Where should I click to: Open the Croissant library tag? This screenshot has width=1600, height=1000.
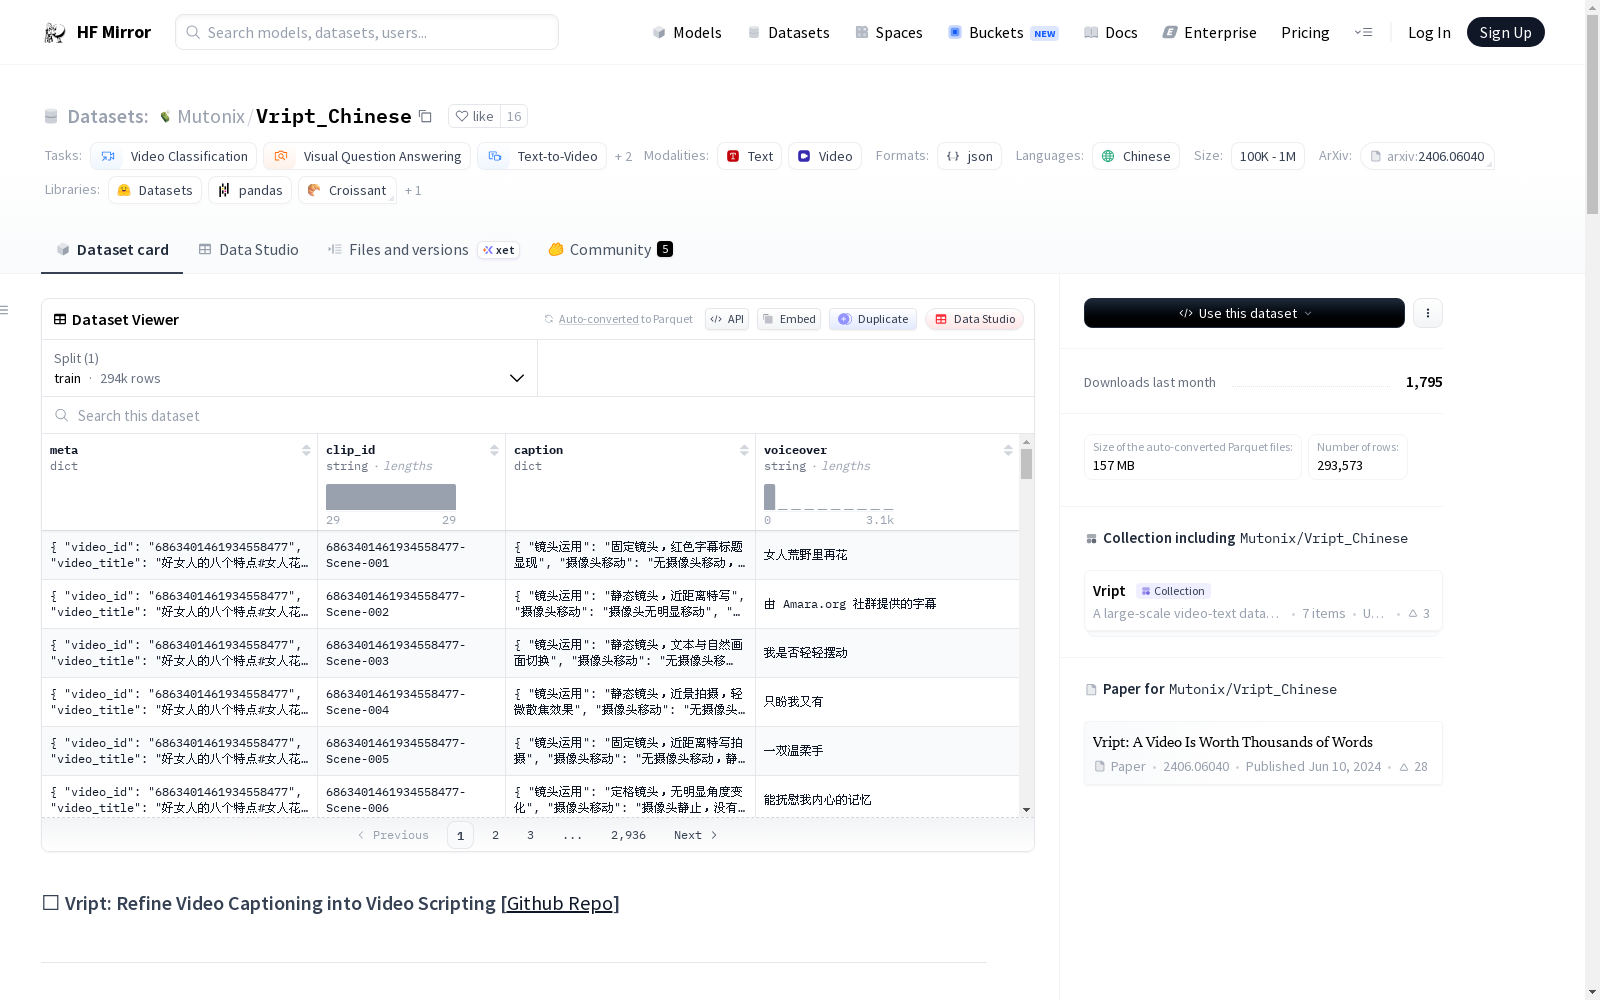tap(347, 190)
